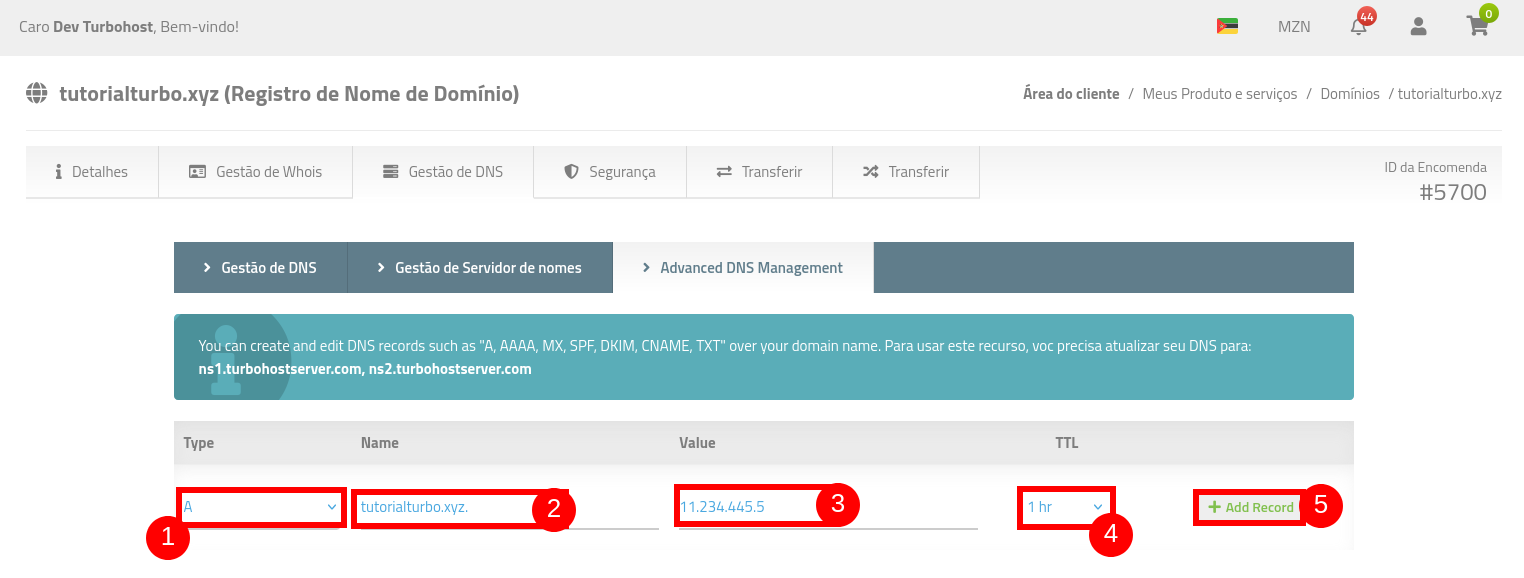Switch to the Gestão de Whois tab
Viewport: 1524px width, 578px height.
(x=256, y=172)
